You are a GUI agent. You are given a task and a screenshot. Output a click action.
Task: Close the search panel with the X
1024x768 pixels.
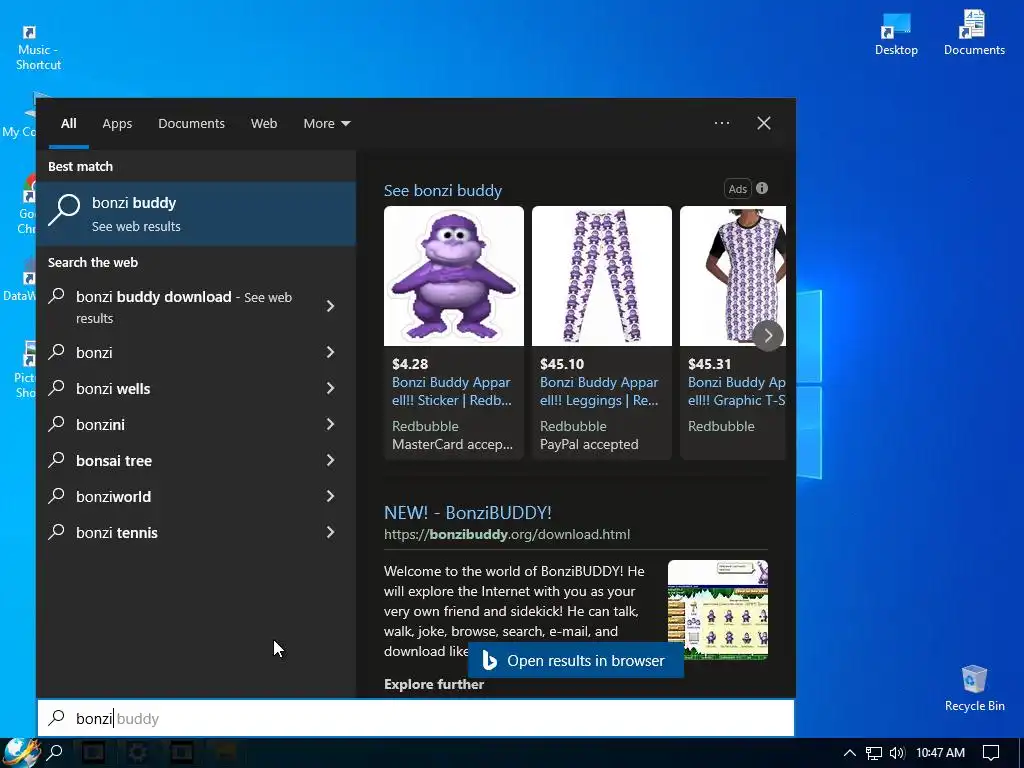(x=763, y=123)
